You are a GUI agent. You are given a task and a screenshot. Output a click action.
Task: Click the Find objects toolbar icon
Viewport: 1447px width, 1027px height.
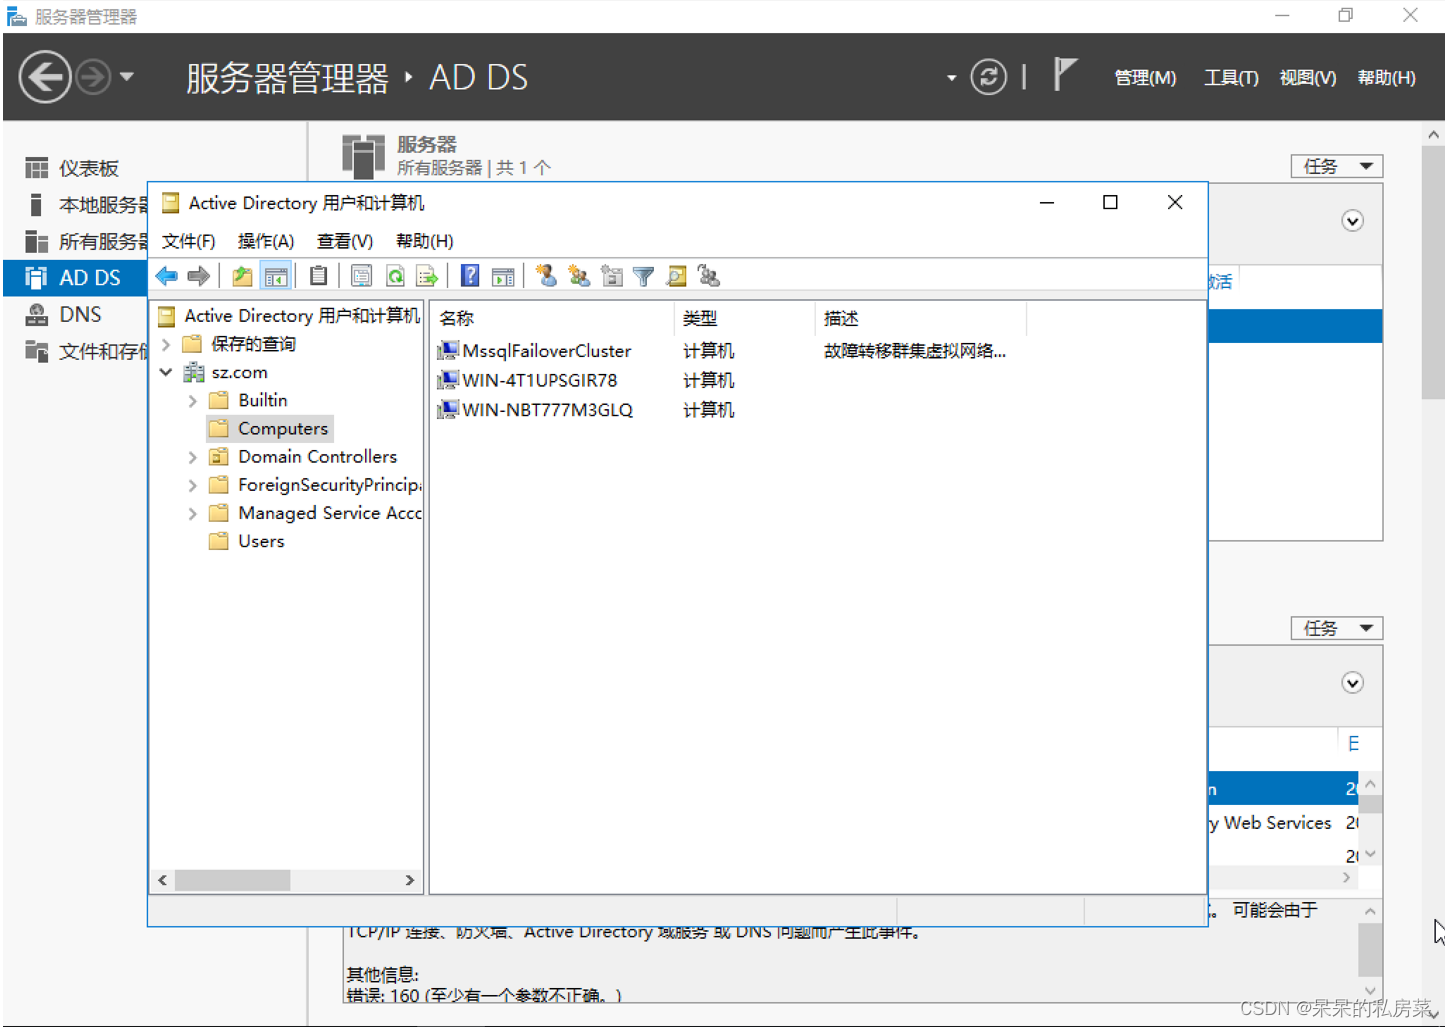[x=677, y=276]
